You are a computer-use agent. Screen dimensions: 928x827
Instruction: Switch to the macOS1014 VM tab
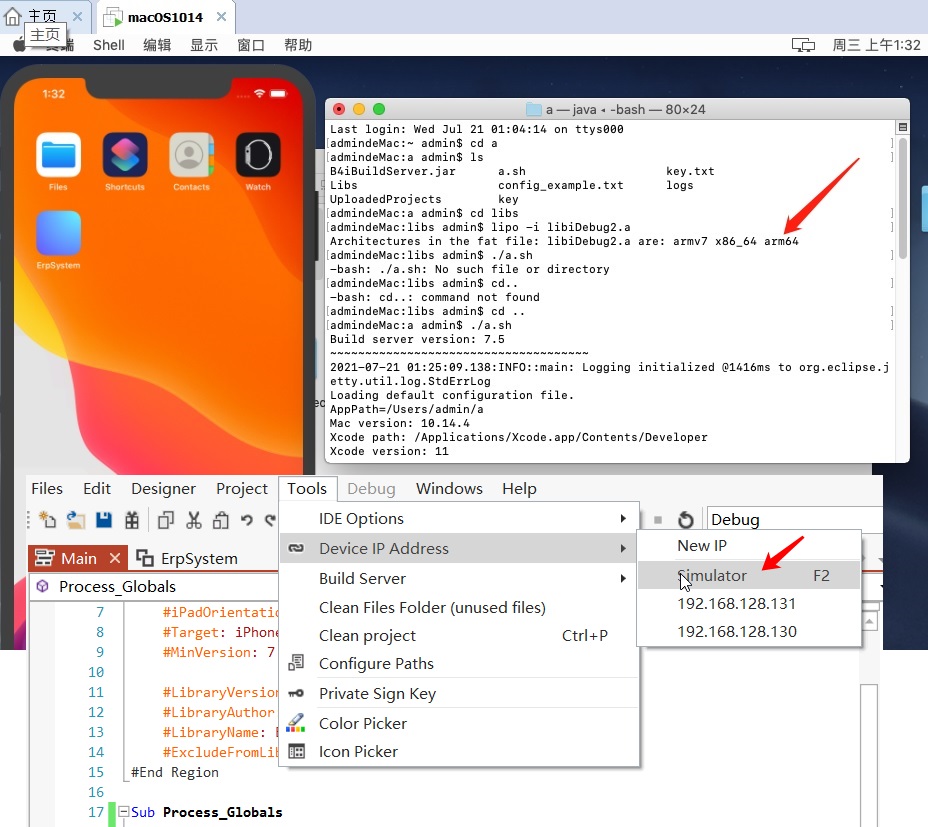(165, 17)
